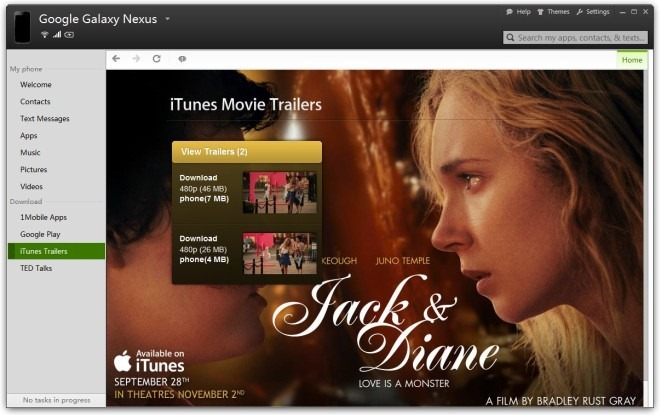Download second trailer in 480p (26 MB)
This screenshot has height=415, width=660.
(203, 250)
